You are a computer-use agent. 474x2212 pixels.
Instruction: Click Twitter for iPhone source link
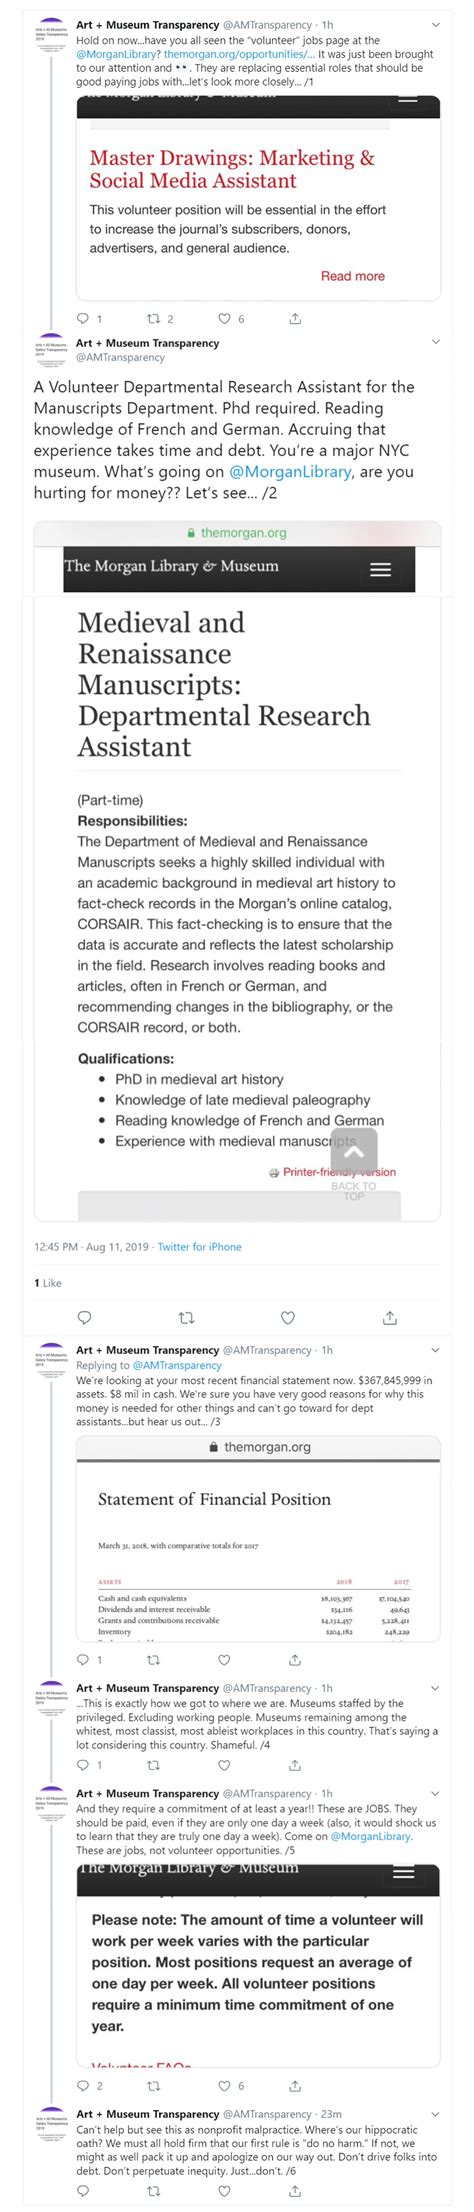tap(199, 1247)
